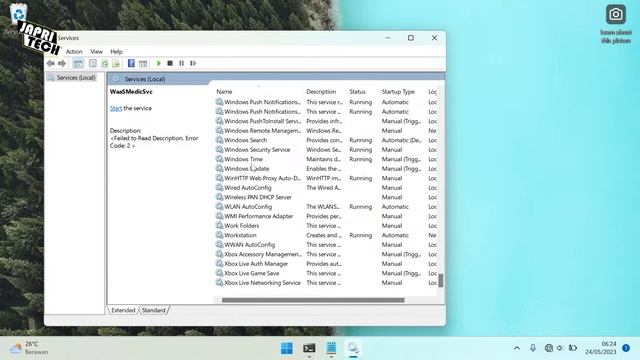Image resolution: width=640 pixels, height=360 pixels.
Task: Open the Action menu
Action: [x=74, y=51]
